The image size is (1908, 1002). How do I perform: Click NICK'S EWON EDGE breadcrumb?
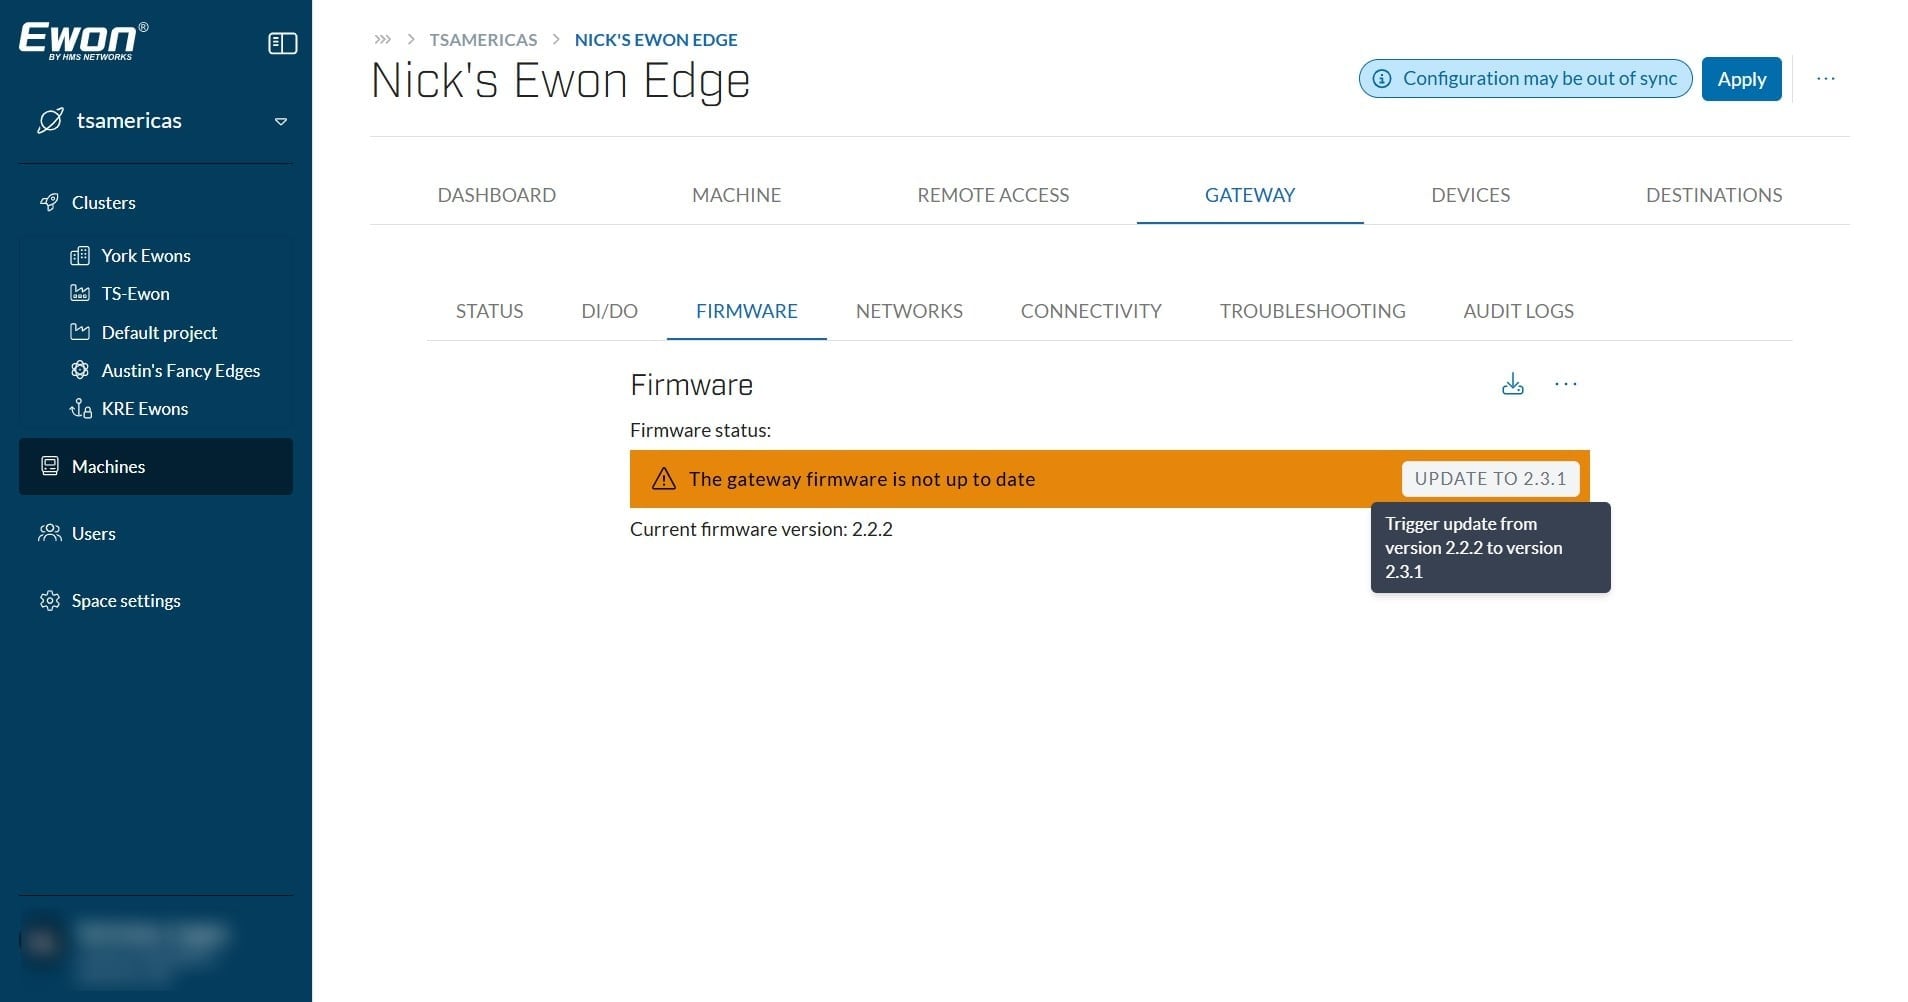656,40
